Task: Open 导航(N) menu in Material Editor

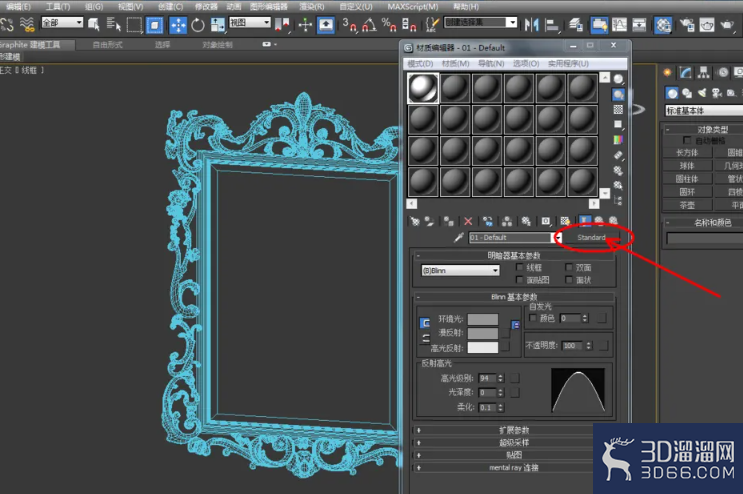Action: click(490, 63)
